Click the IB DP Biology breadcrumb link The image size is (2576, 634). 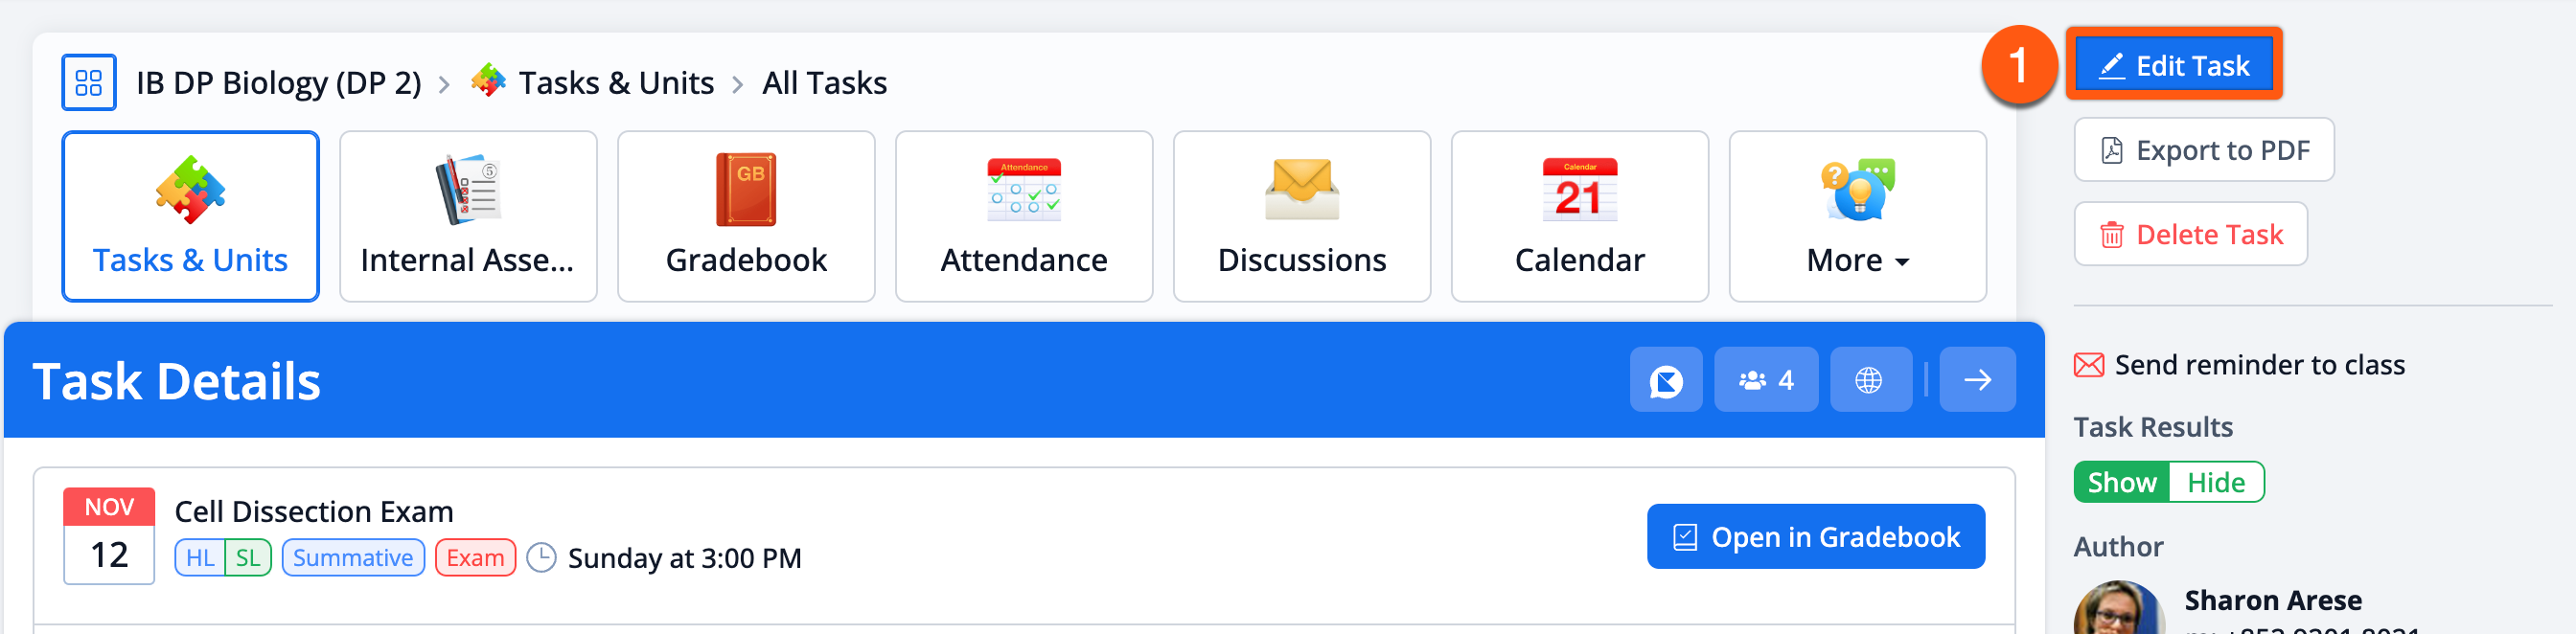pyautogui.click(x=278, y=83)
